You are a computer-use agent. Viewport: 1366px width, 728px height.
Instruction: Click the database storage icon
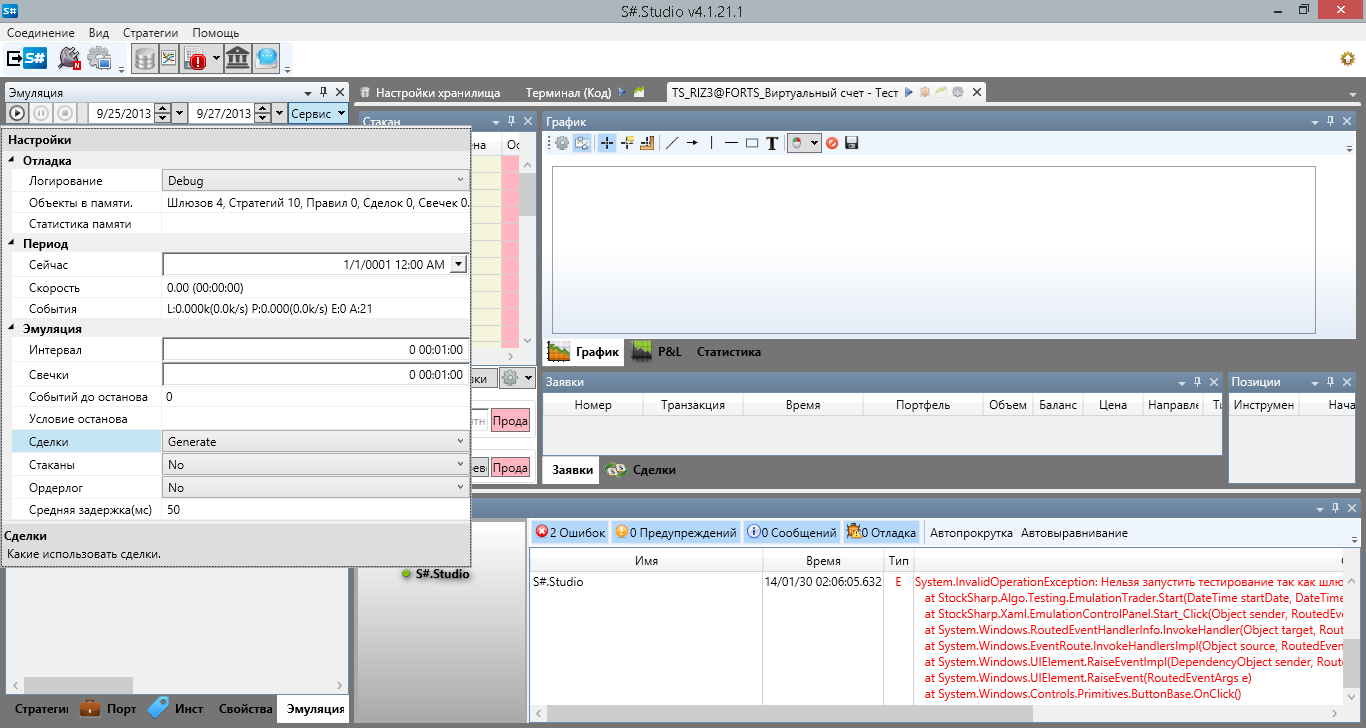(145, 59)
